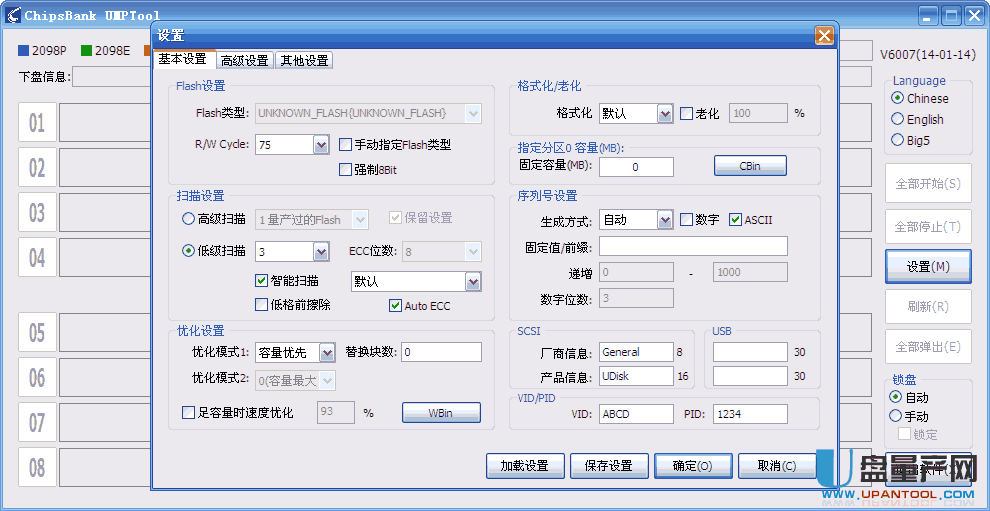The height and width of the screenshot is (511, 990).
Task: Switch to the 其他设置 tab
Action: pos(304,61)
